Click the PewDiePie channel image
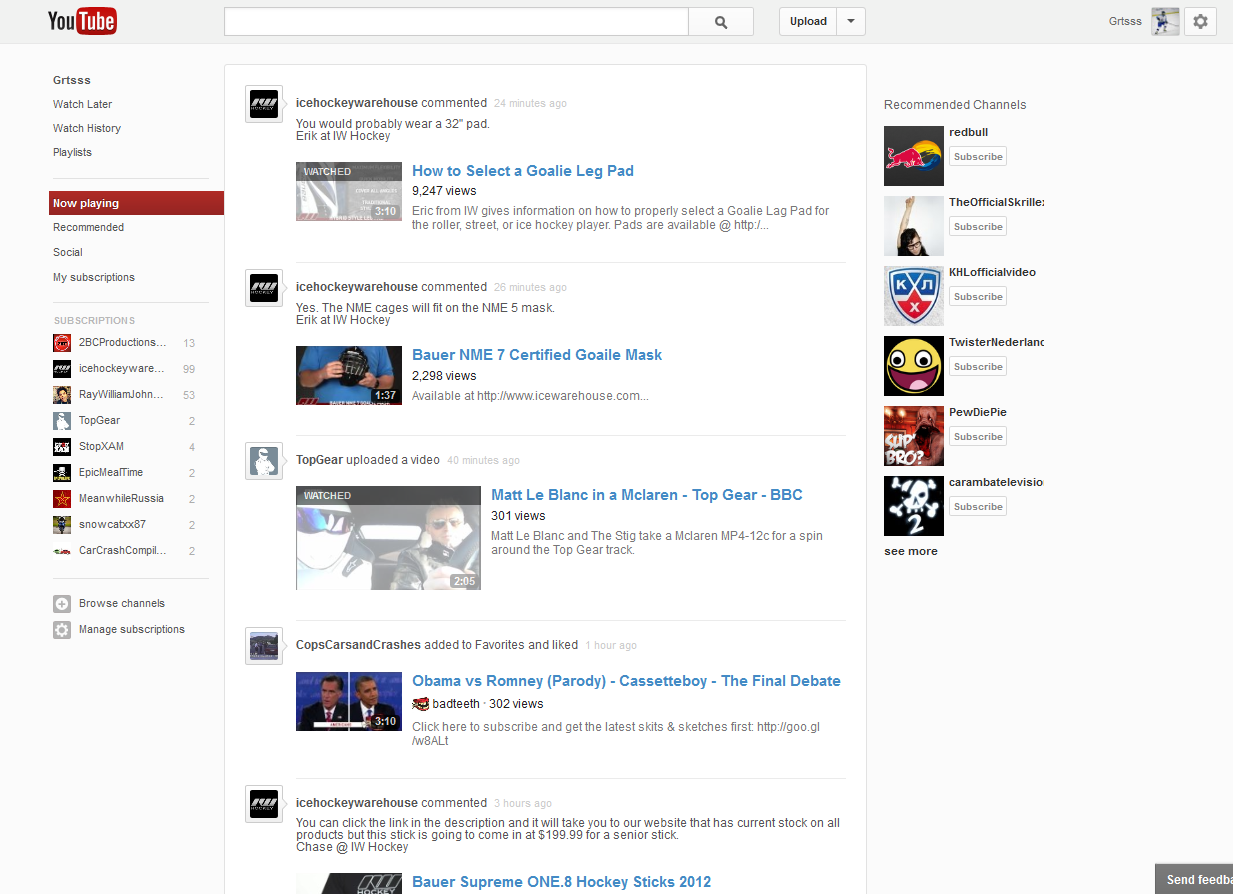Viewport: 1233px width, 894px height. click(x=914, y=436)
